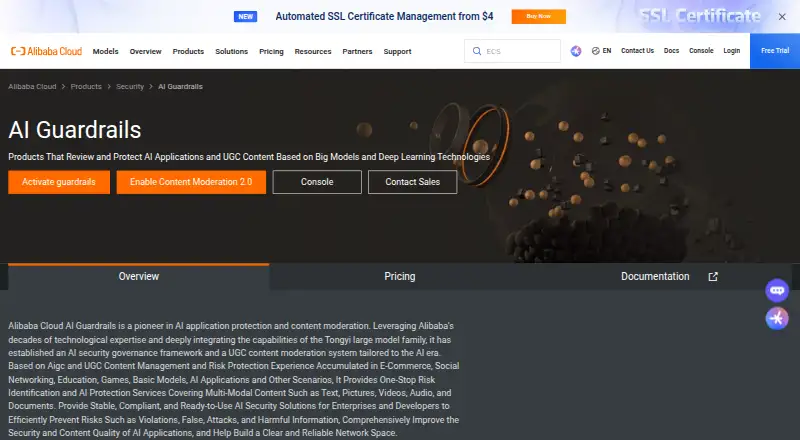Expand the Resources menu

(313, 52)
